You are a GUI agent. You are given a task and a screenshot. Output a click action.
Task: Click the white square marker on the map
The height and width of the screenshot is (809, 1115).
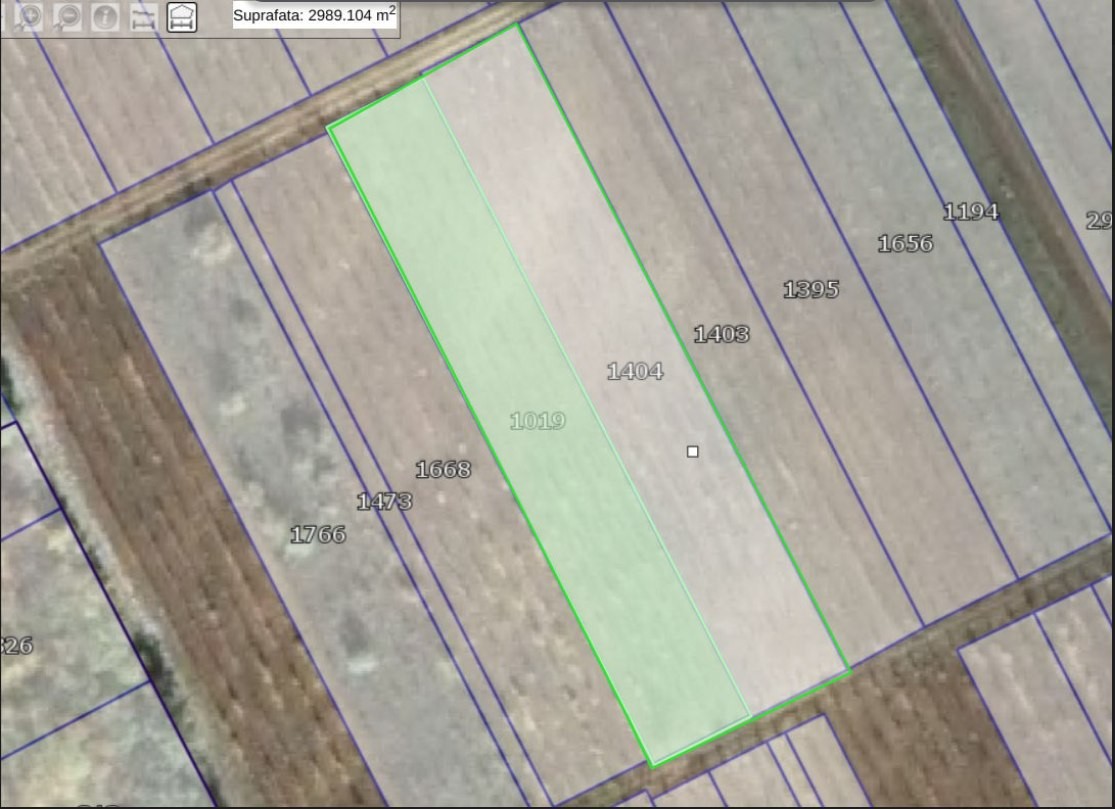tap(693, 452)
